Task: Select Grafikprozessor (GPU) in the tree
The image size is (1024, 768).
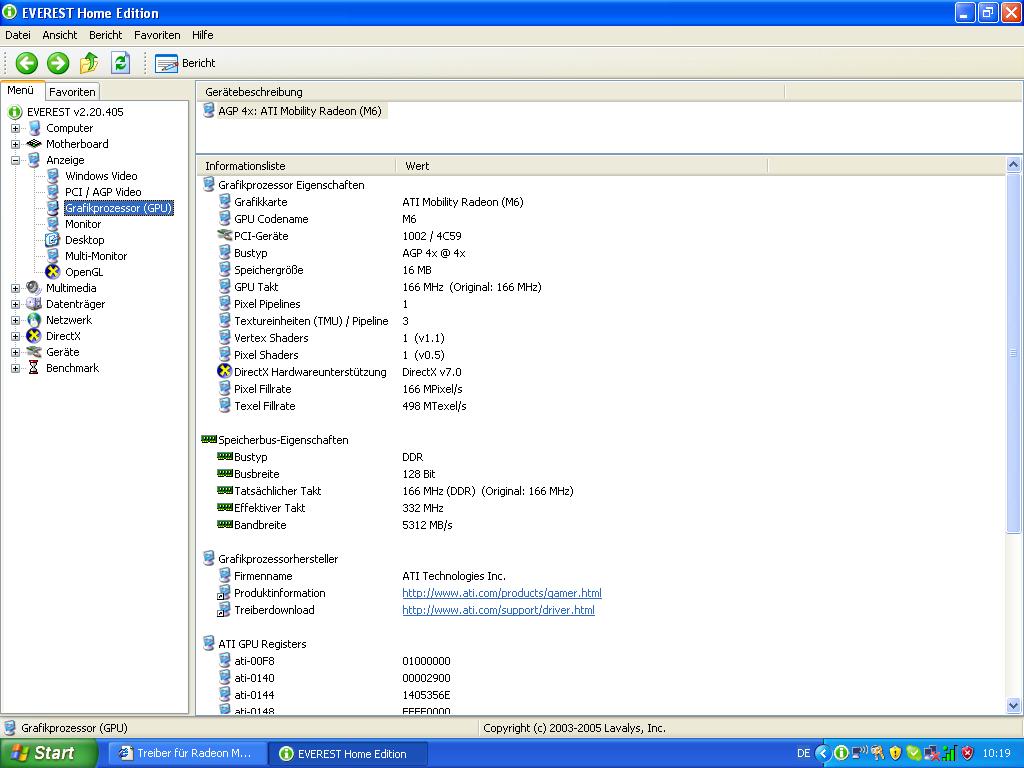Action: pos(119,208)
